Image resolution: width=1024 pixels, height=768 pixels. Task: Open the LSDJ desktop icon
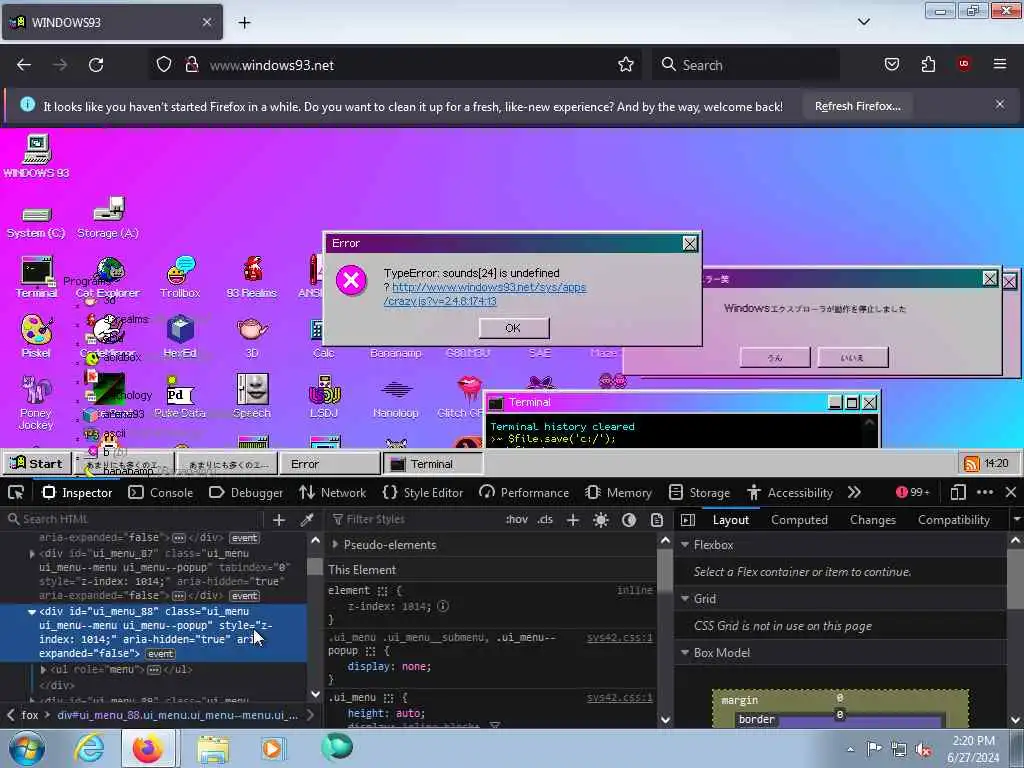(x=324, y=396)
